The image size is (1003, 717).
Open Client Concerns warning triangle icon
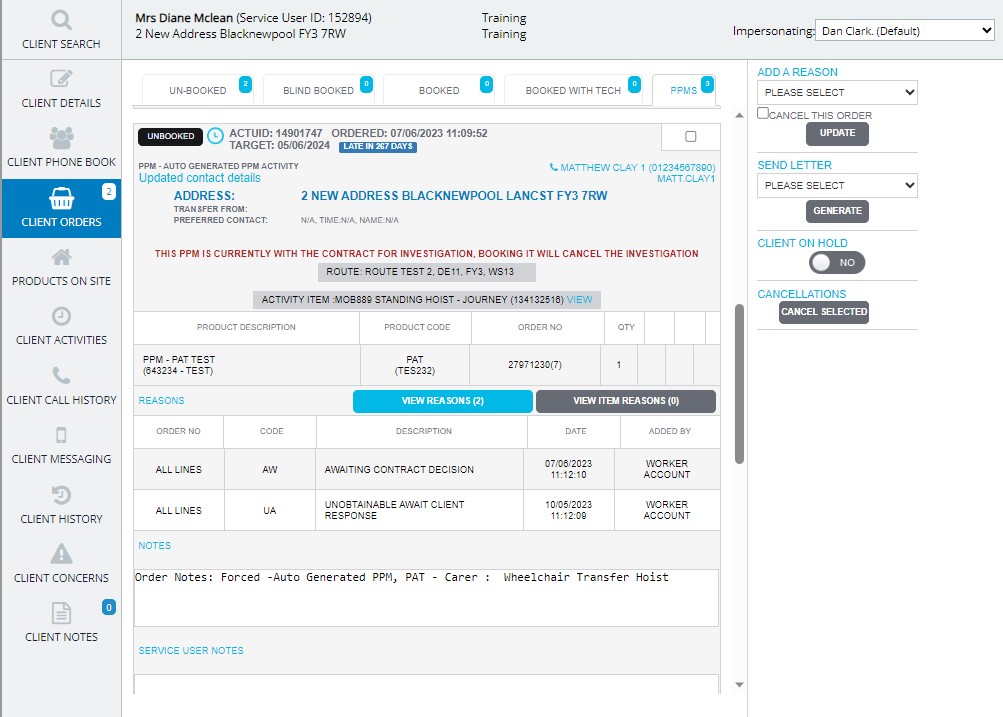[x=61, y=553]
